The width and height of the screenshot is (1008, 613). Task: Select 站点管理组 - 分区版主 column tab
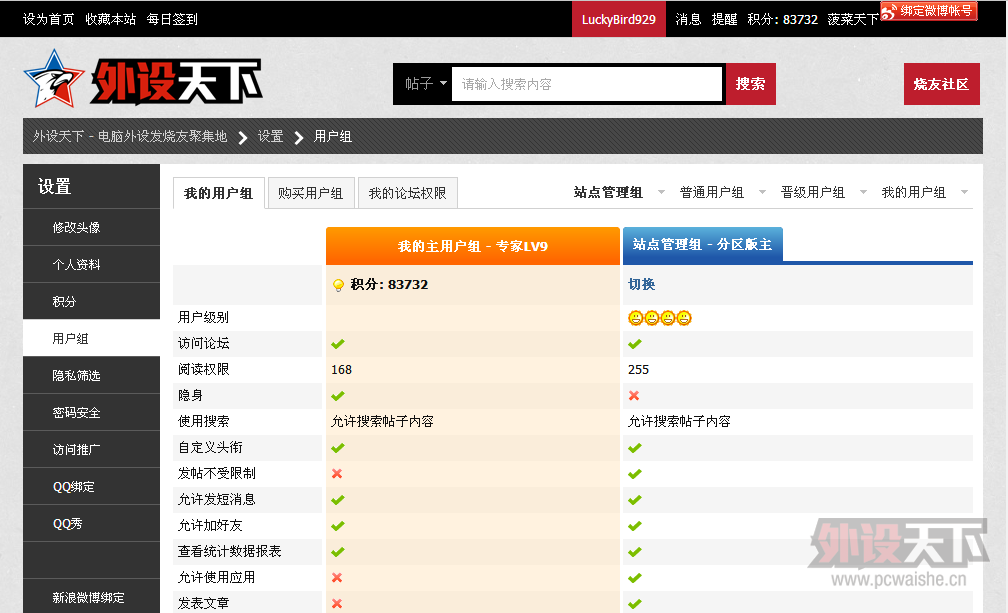(703, 245)
